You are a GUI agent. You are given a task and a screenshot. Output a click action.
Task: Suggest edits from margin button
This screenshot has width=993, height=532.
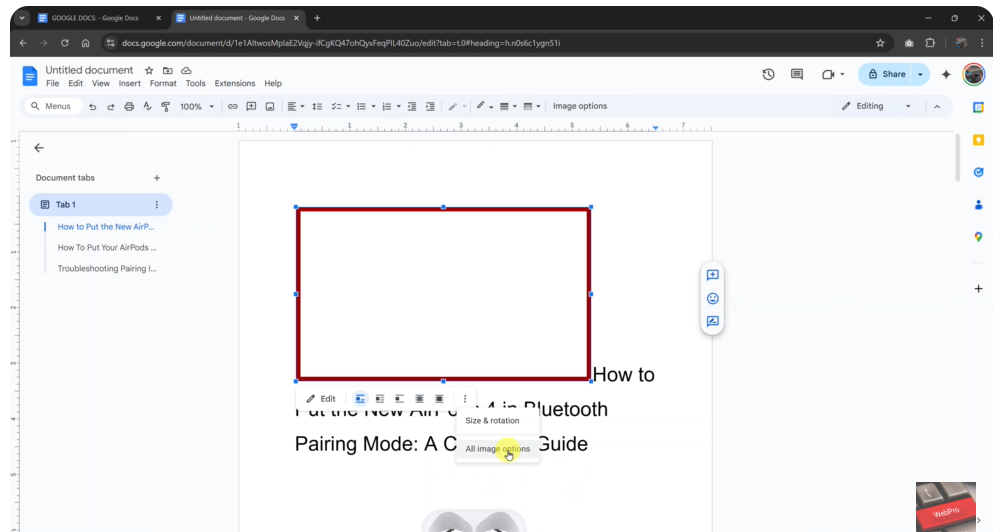click(712, 321)
